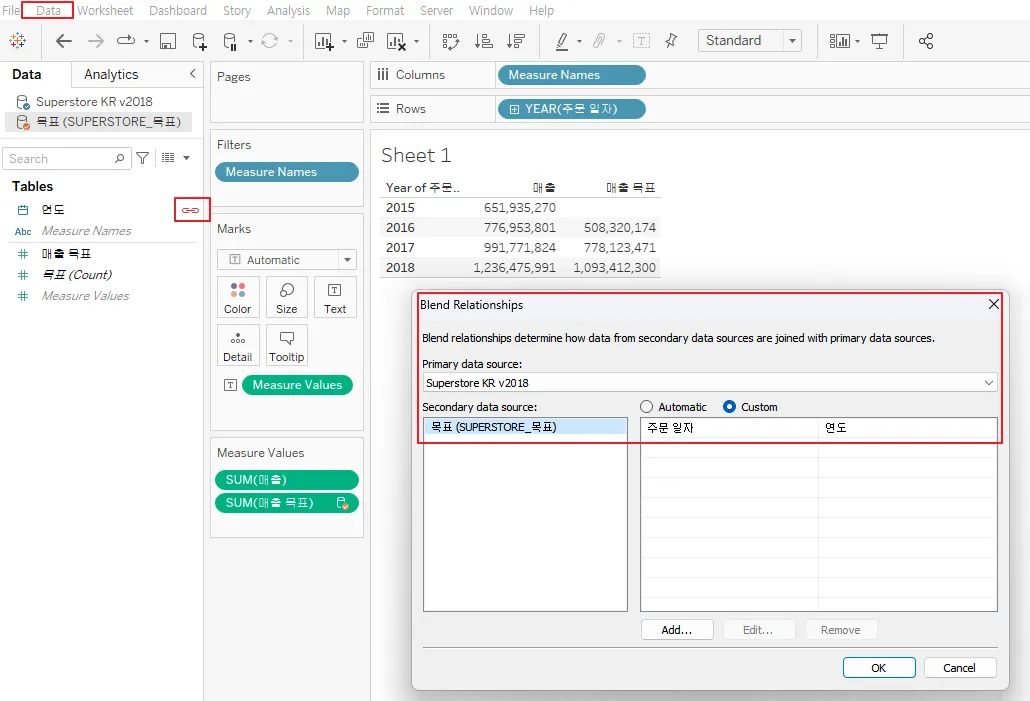Add a new data source via toolbar
Image resolution: width=1030 pixels, height=701 pixels.
point(199,41)
